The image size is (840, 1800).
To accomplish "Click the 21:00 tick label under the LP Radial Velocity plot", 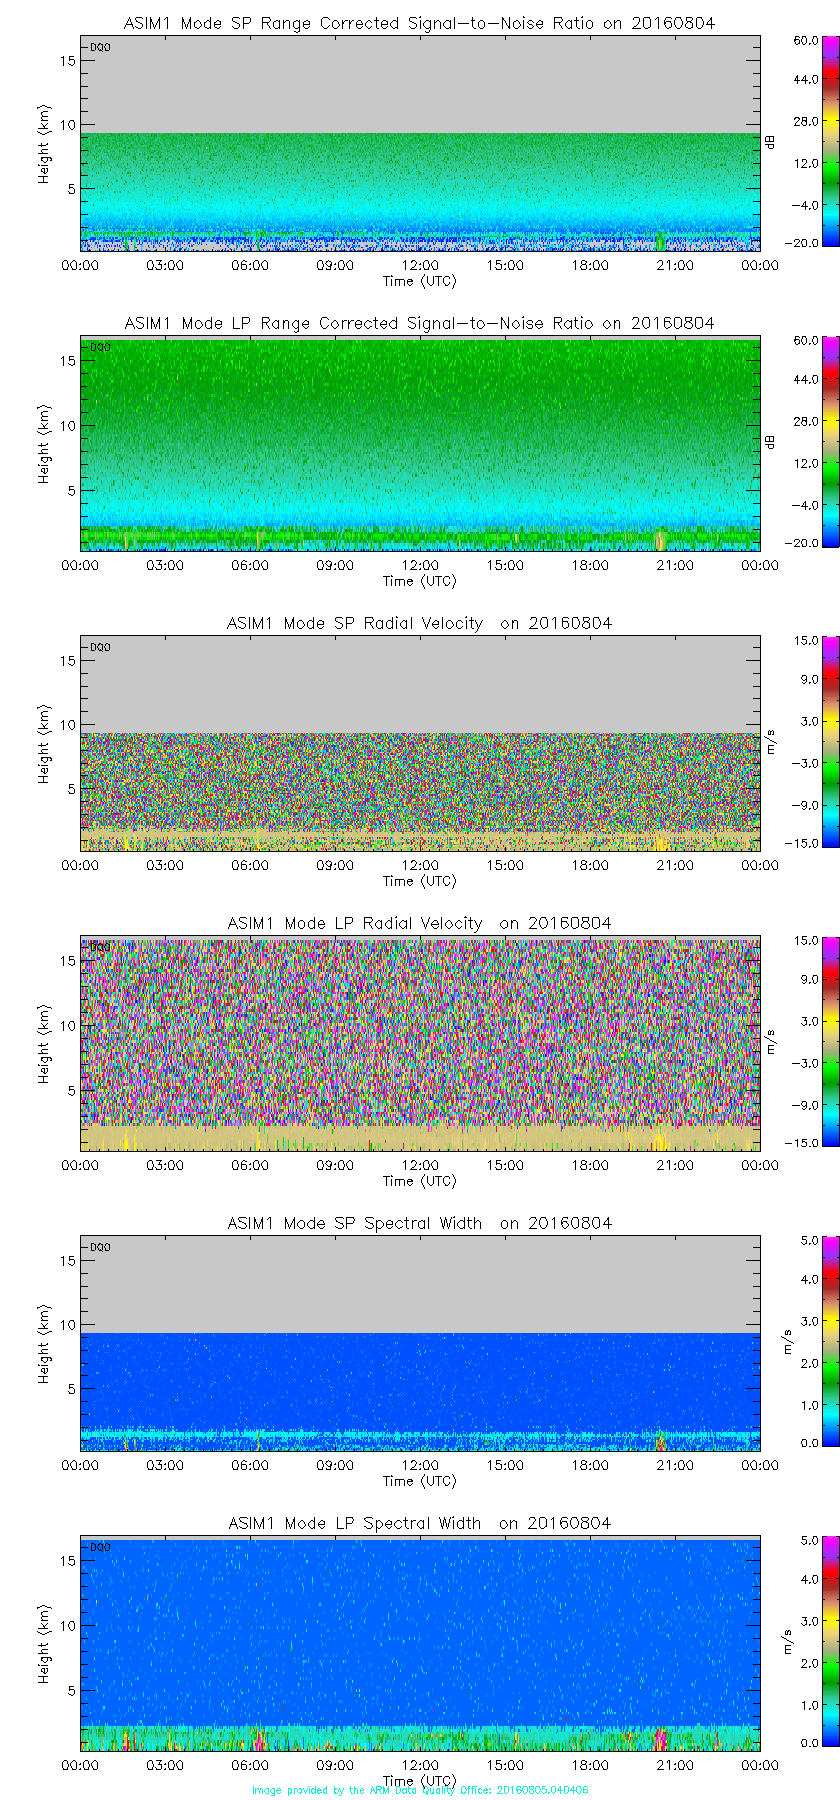I will [675, 1165].
